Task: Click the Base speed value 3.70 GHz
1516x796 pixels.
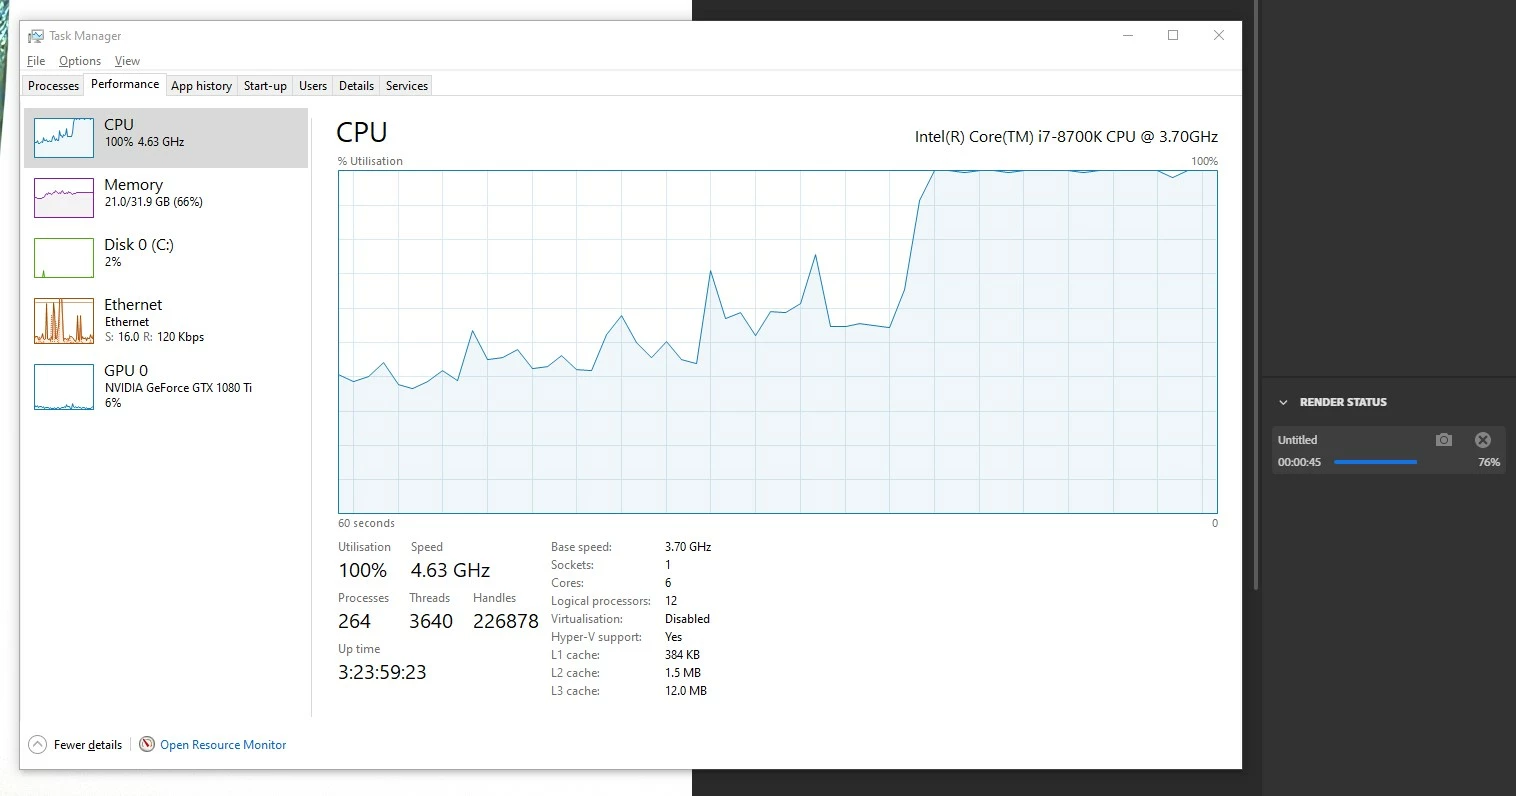Action: 688,547
